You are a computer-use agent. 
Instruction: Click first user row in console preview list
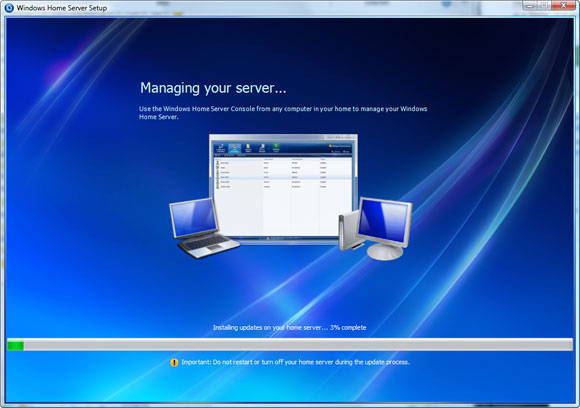pos(283,163)
